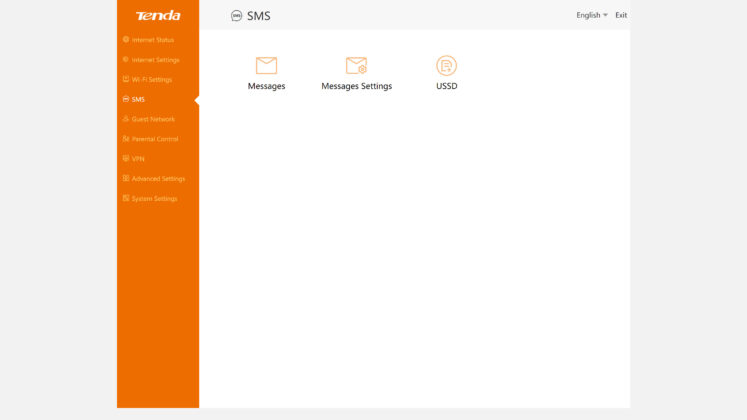Viewport: 747px width, 420px height.
Task: Click the USSD text label
Action: click(x=446, y=86)
